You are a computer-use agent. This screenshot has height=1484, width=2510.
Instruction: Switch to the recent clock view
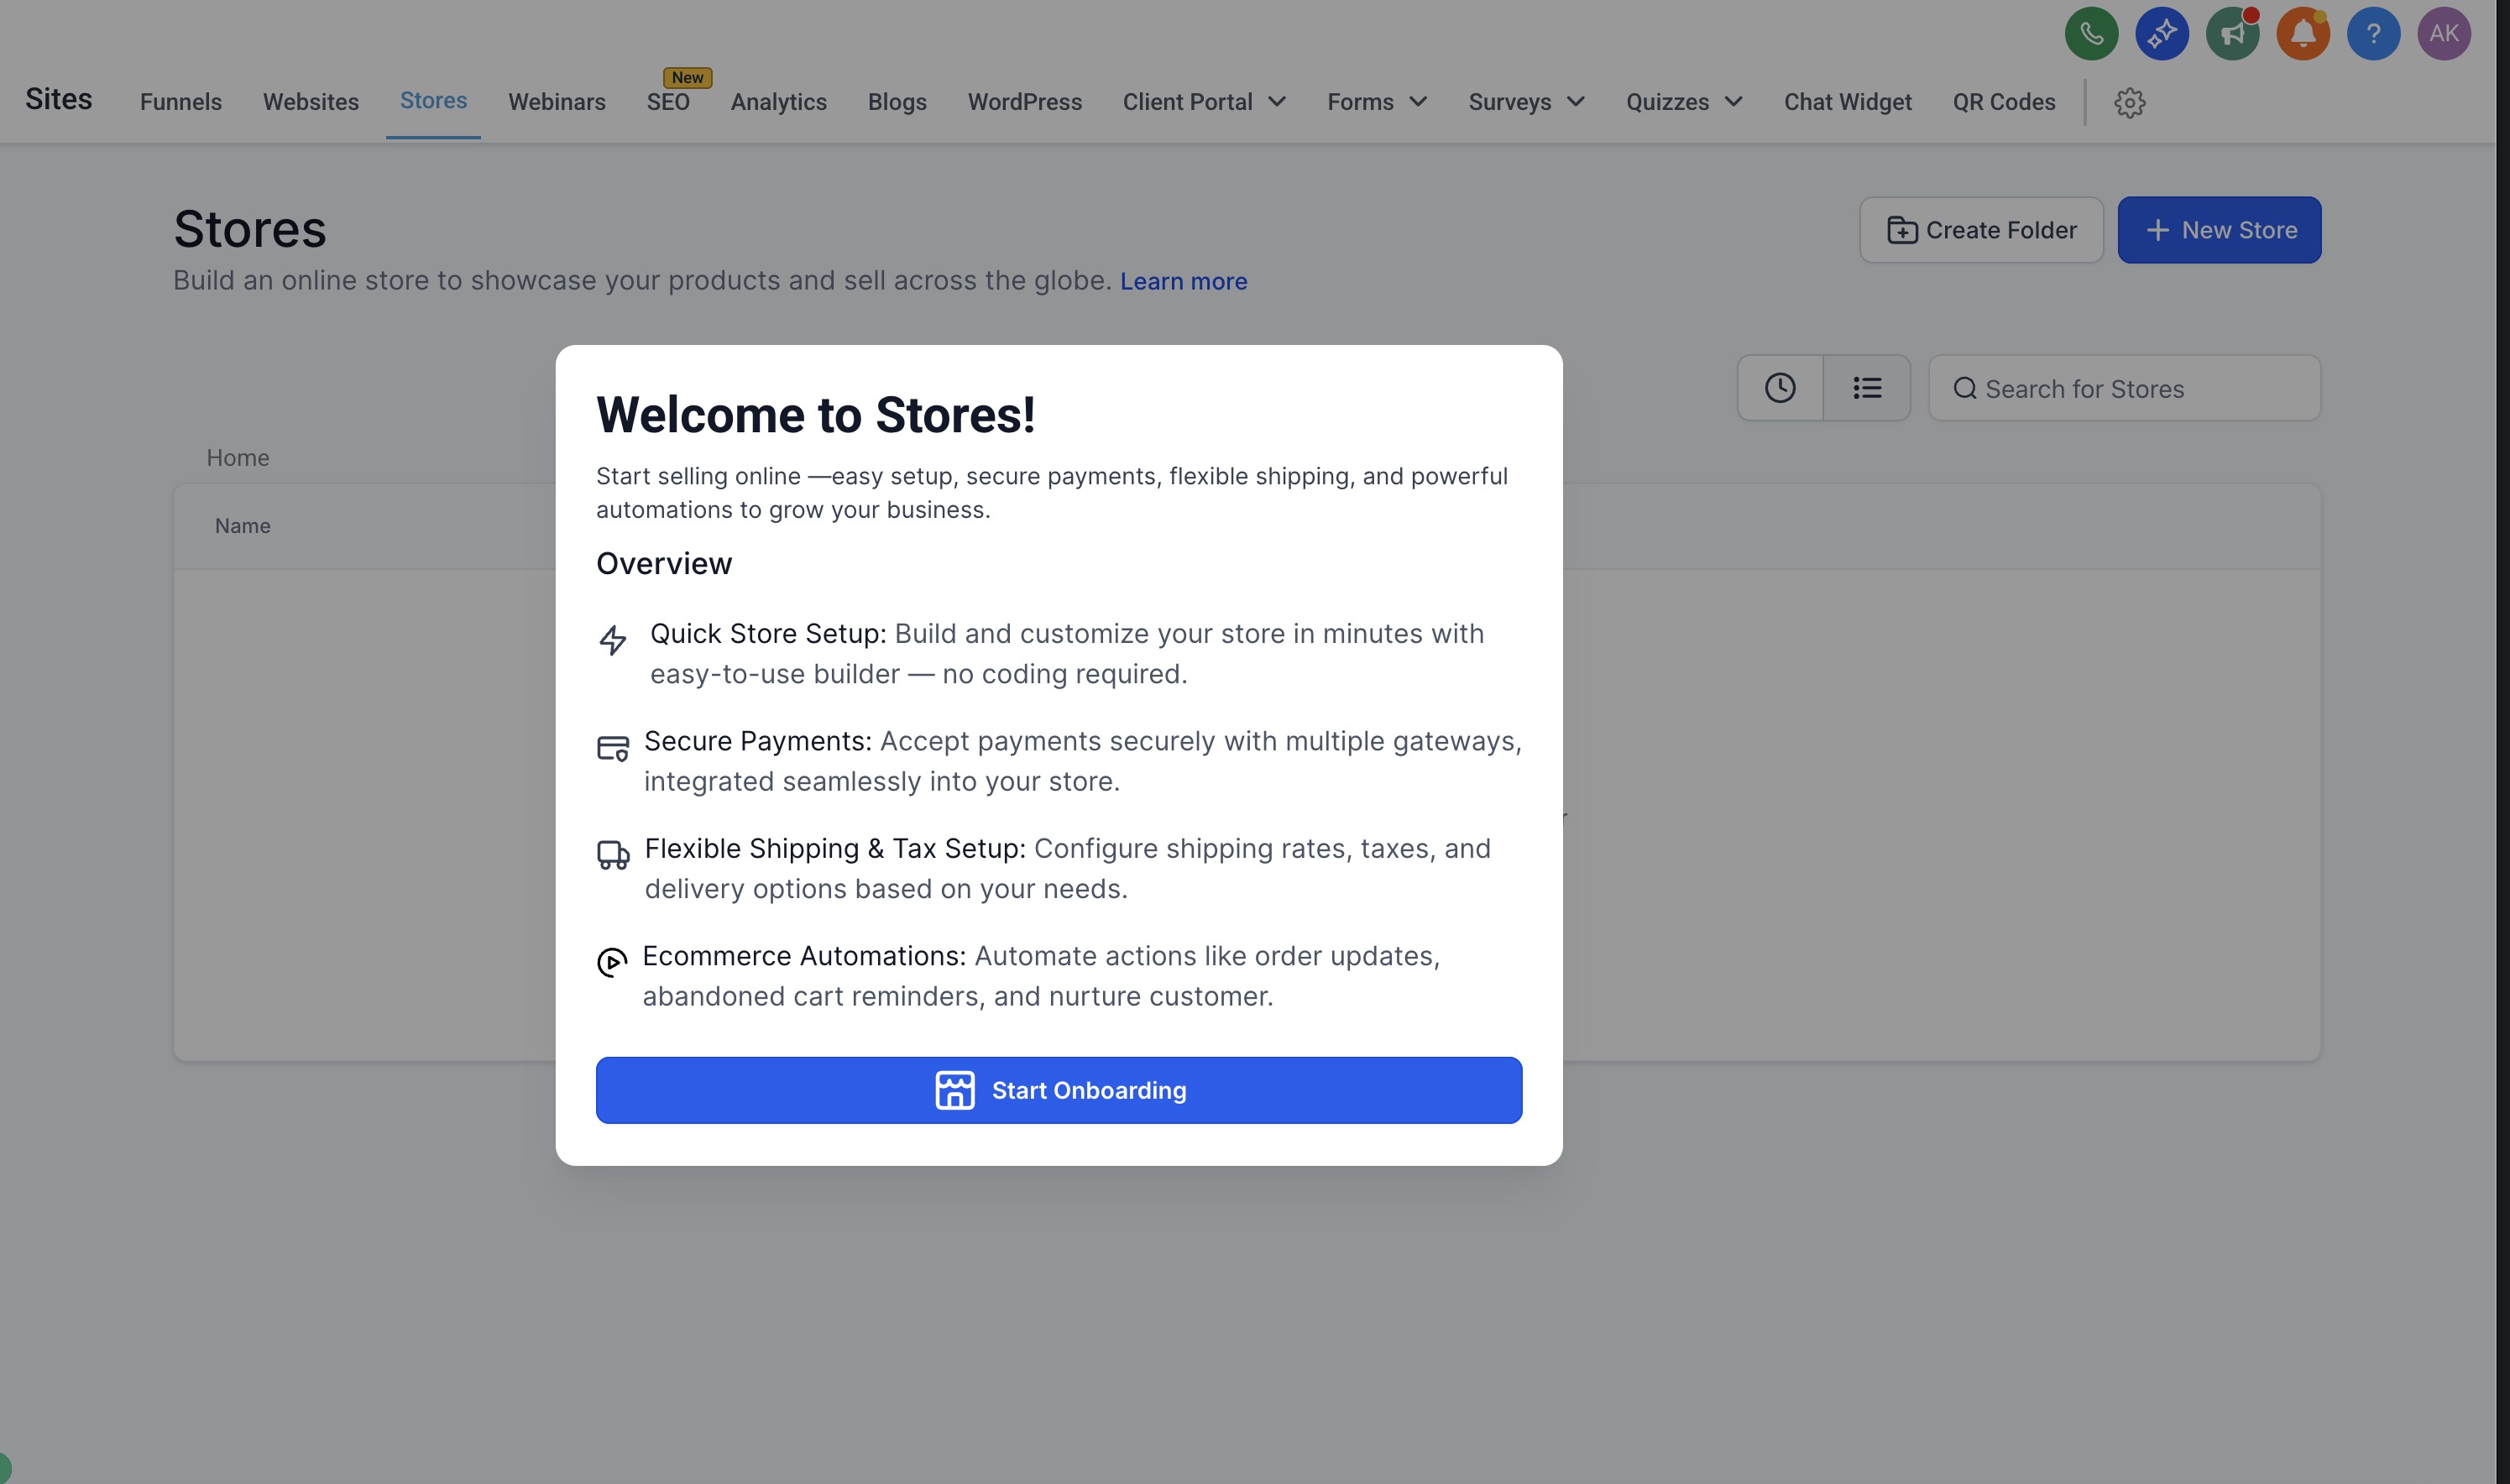[x=1780, y=388]
